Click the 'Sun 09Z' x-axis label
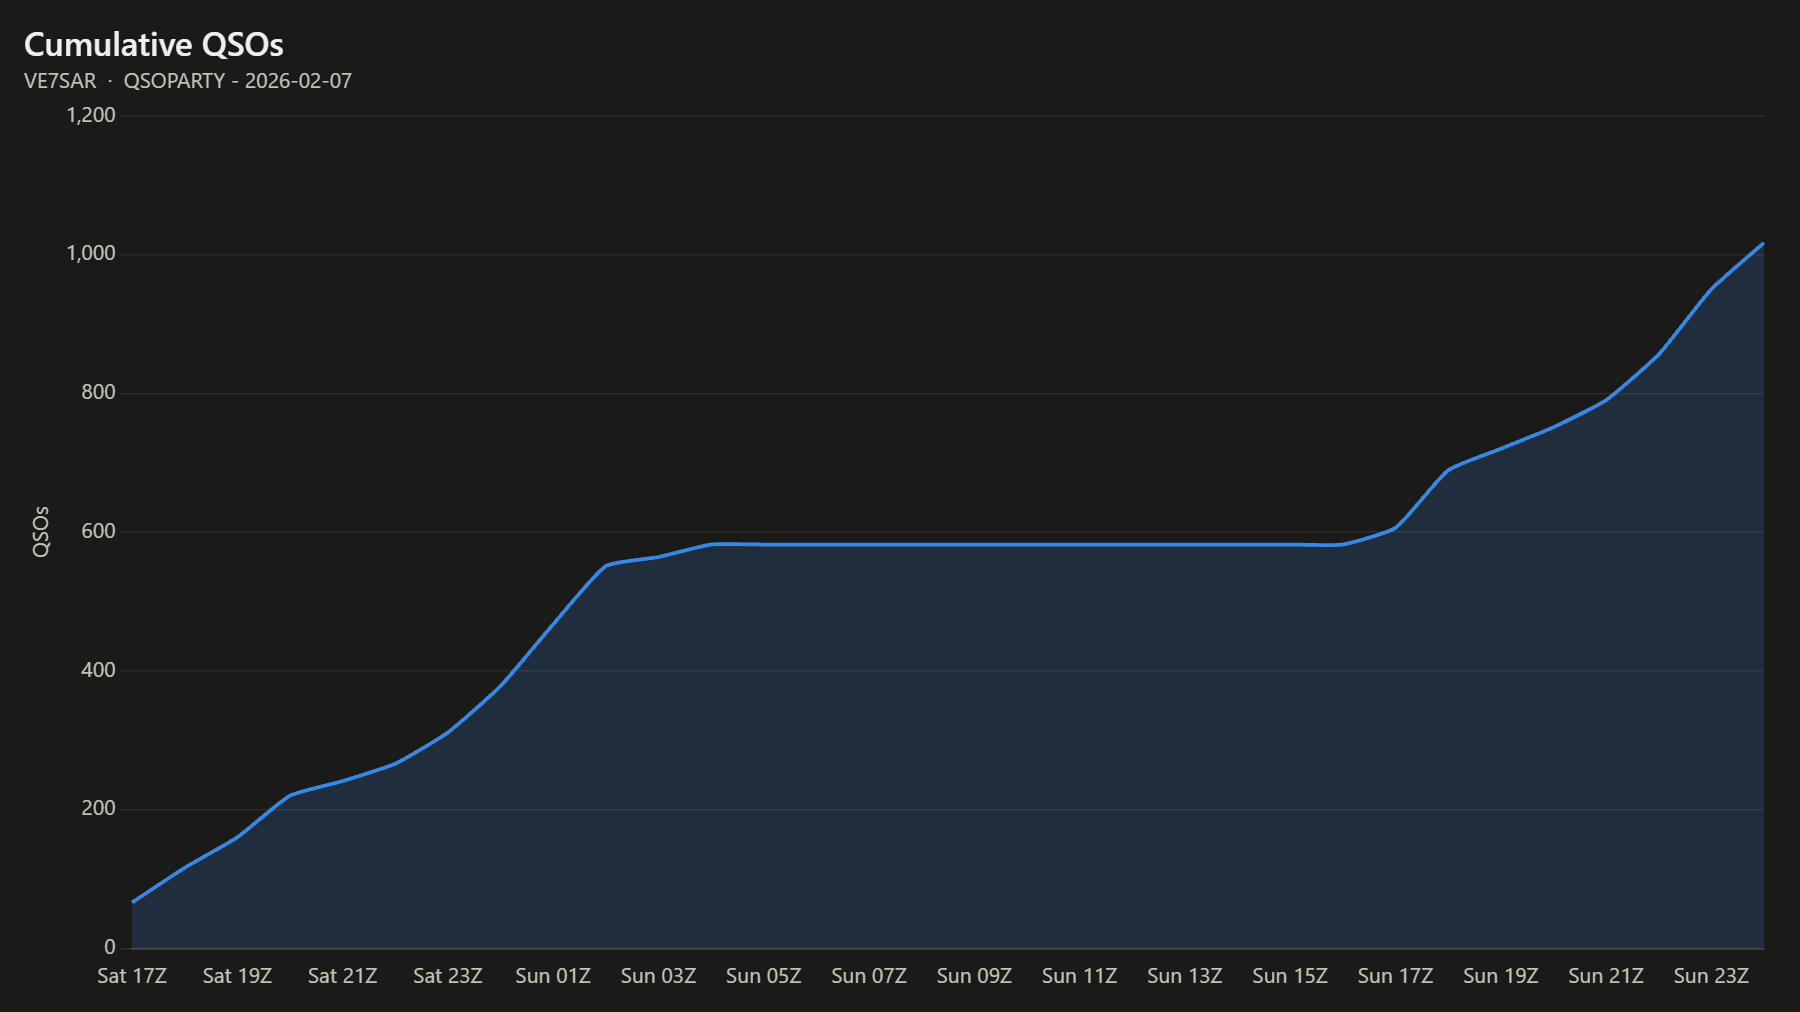The height and width of the screenshot is (1012, 1800). coord(974,976)
